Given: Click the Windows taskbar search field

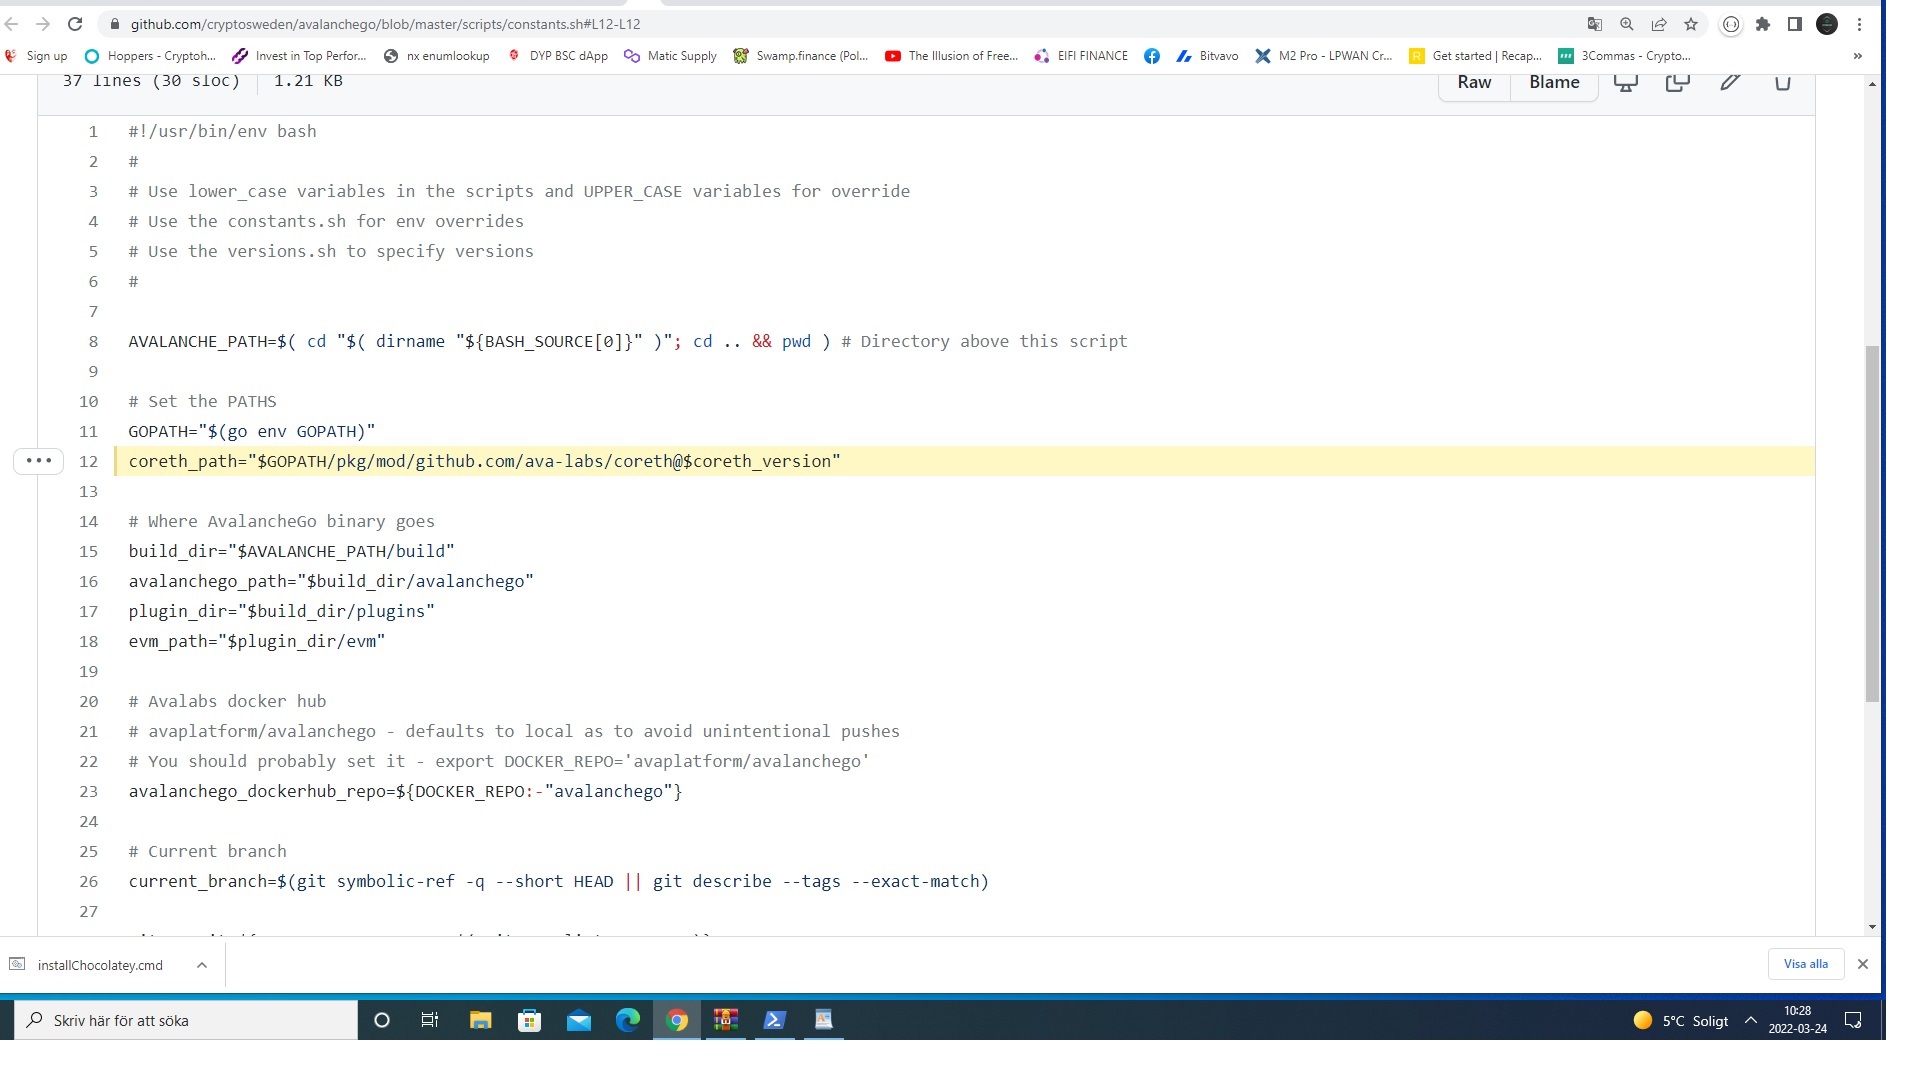Looking at the screenshot, I should (190, 1020).
